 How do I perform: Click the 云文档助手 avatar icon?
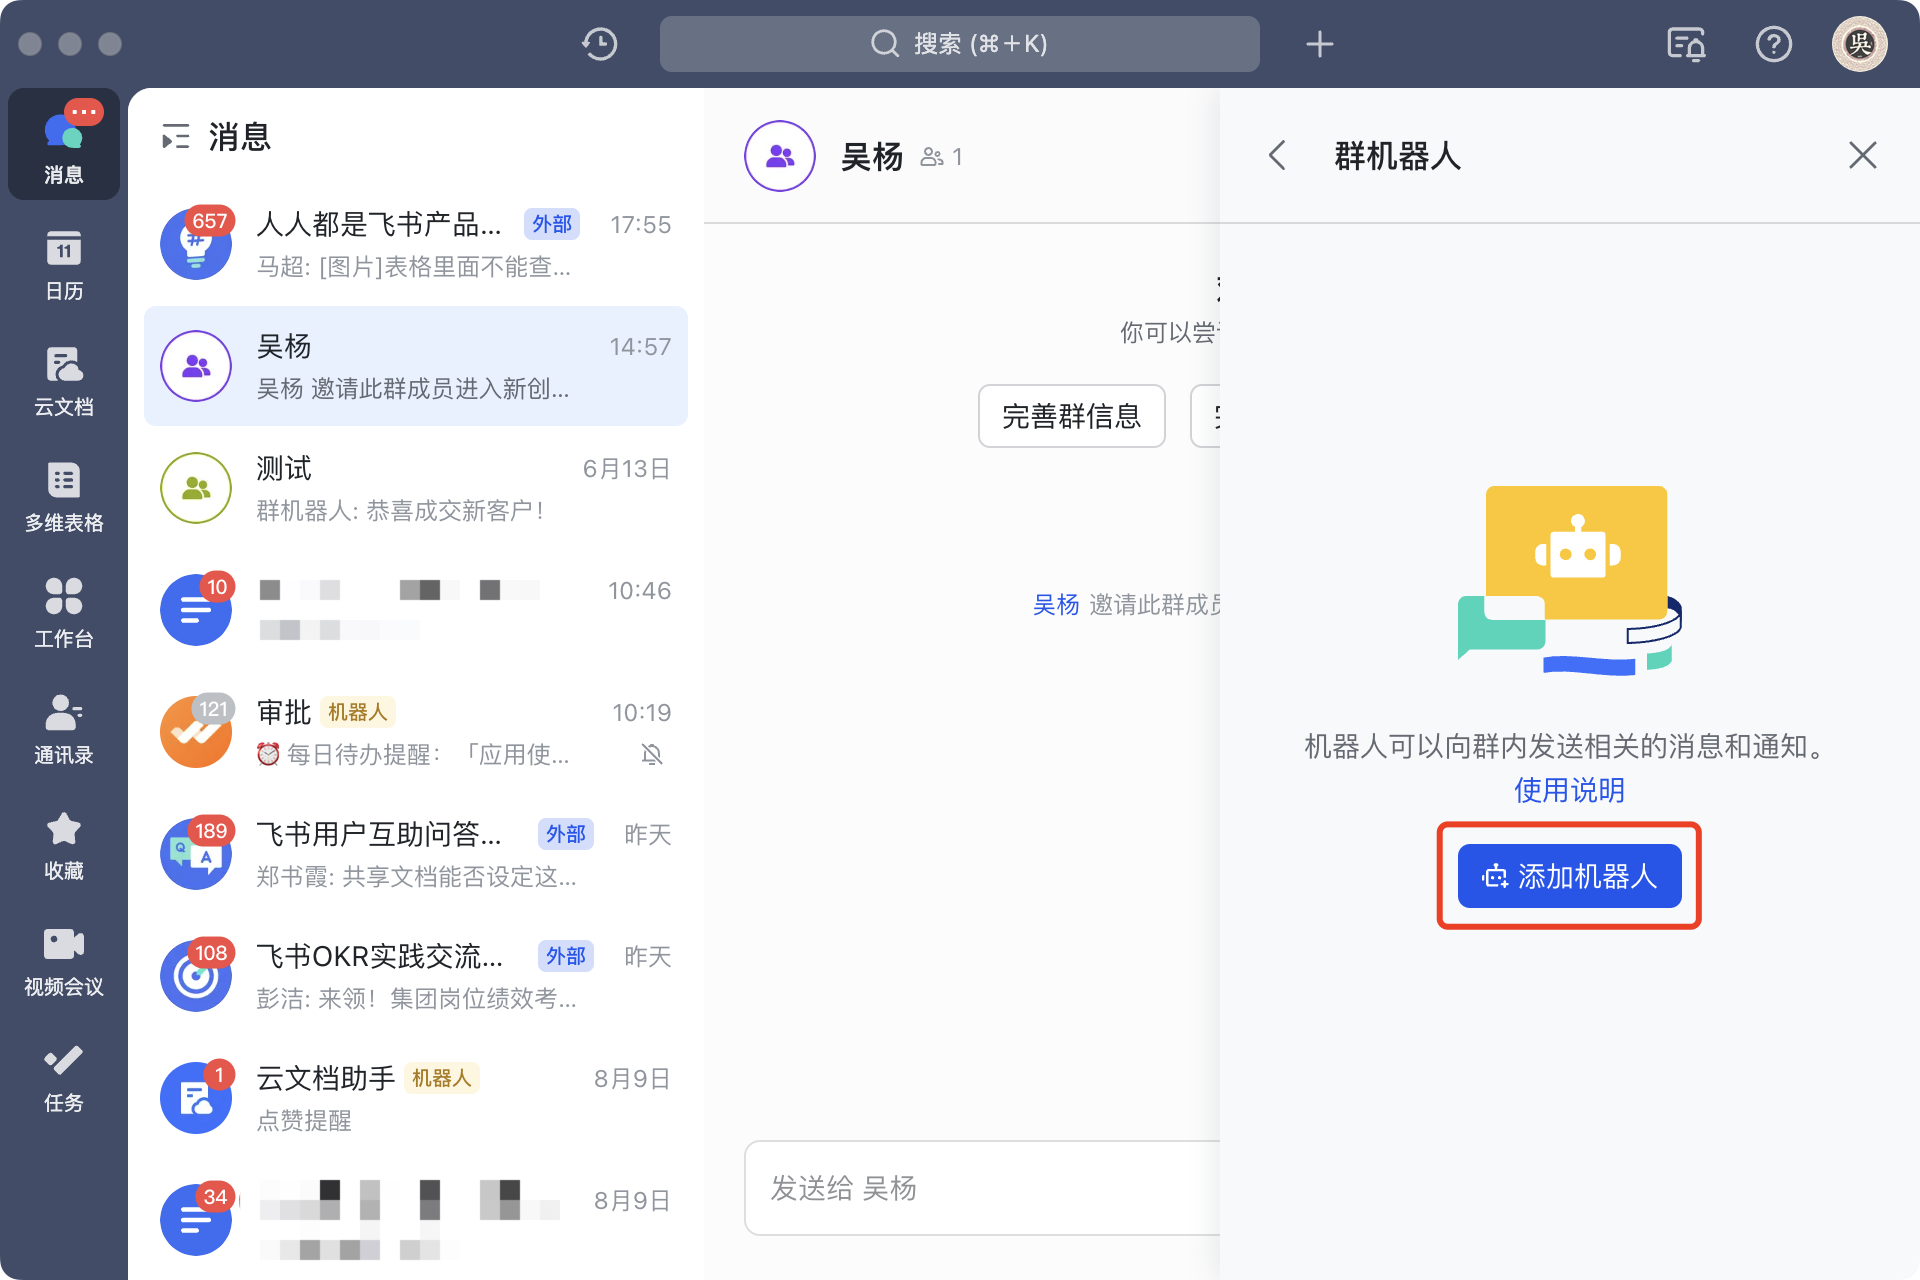point(196,1098)
